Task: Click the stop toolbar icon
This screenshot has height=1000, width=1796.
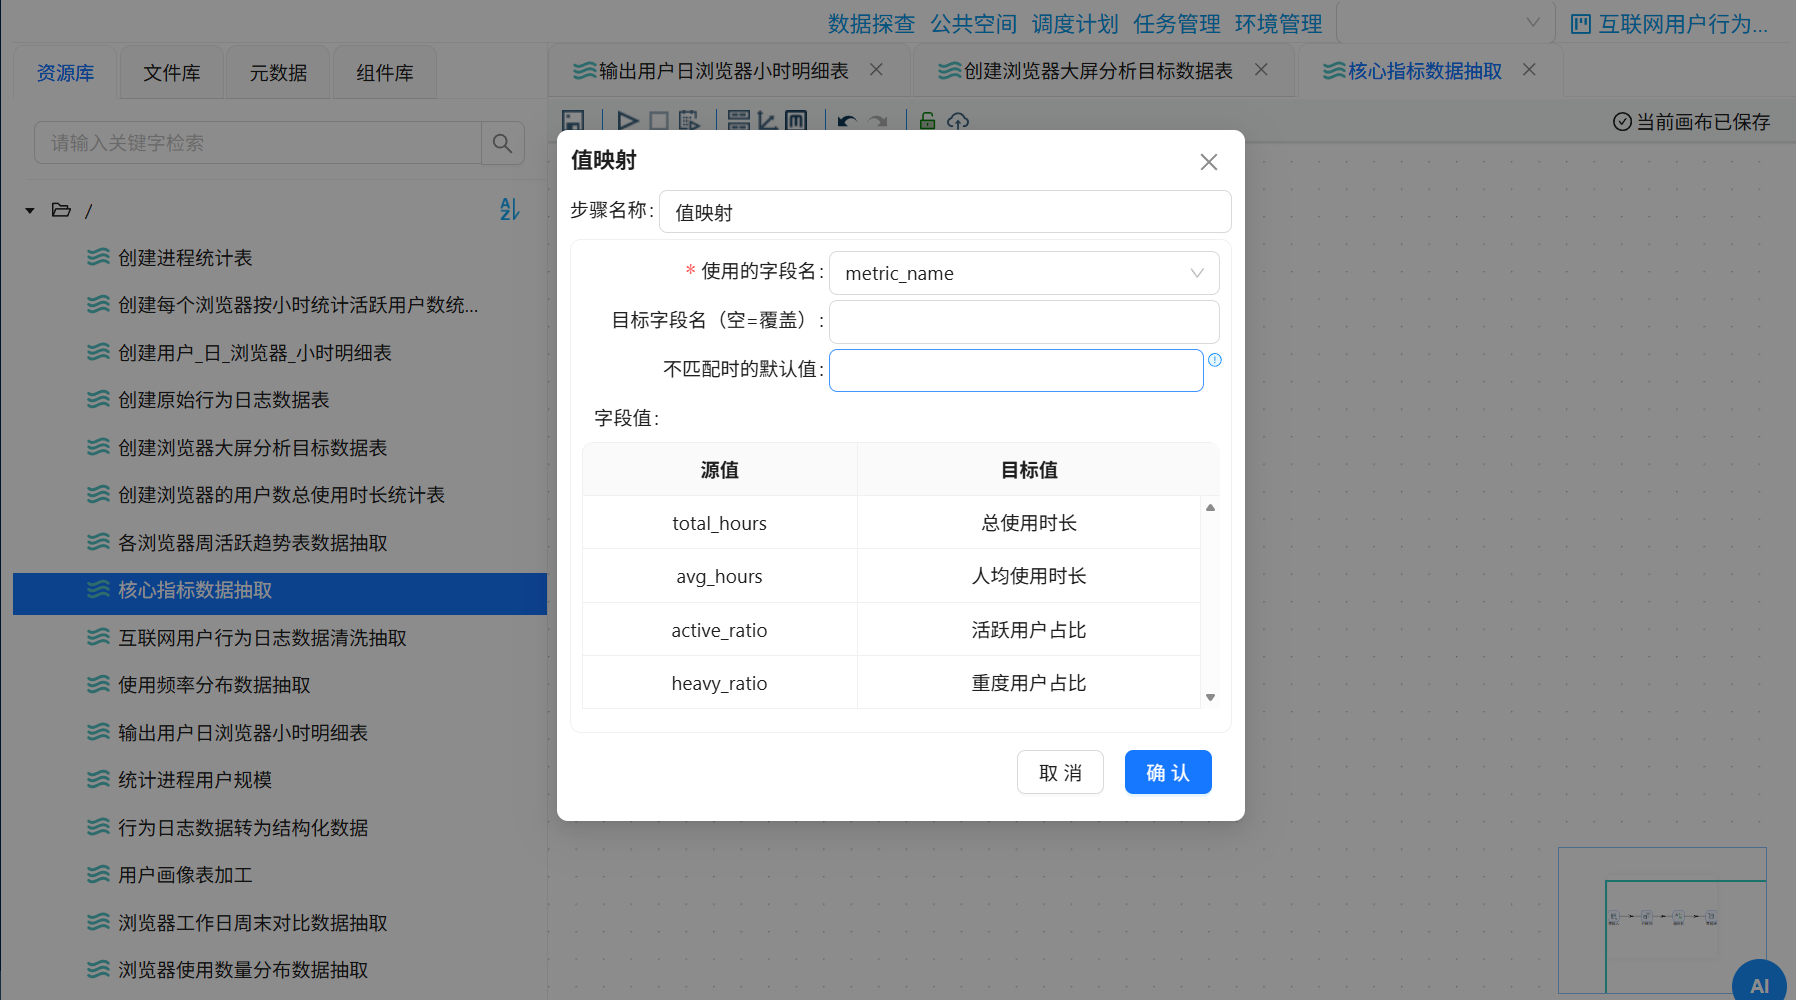Action: click(659, 121)
